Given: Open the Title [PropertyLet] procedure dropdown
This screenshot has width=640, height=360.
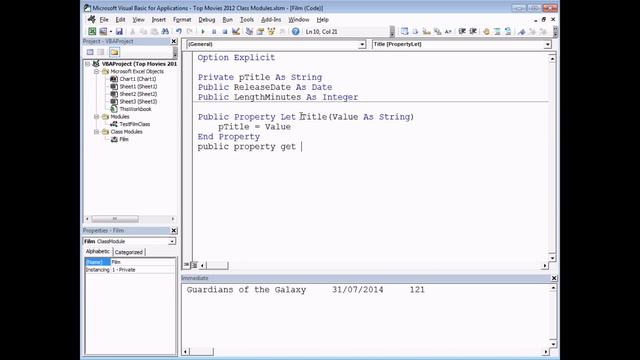Looking at the screenshot, I should click(547, 44).
